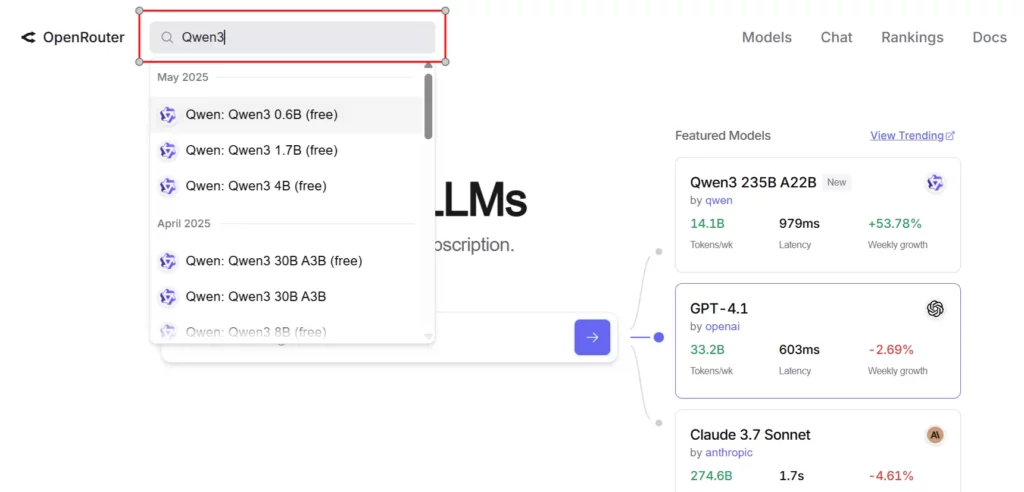Click the 33.2B tokens value

click(707, 350)
